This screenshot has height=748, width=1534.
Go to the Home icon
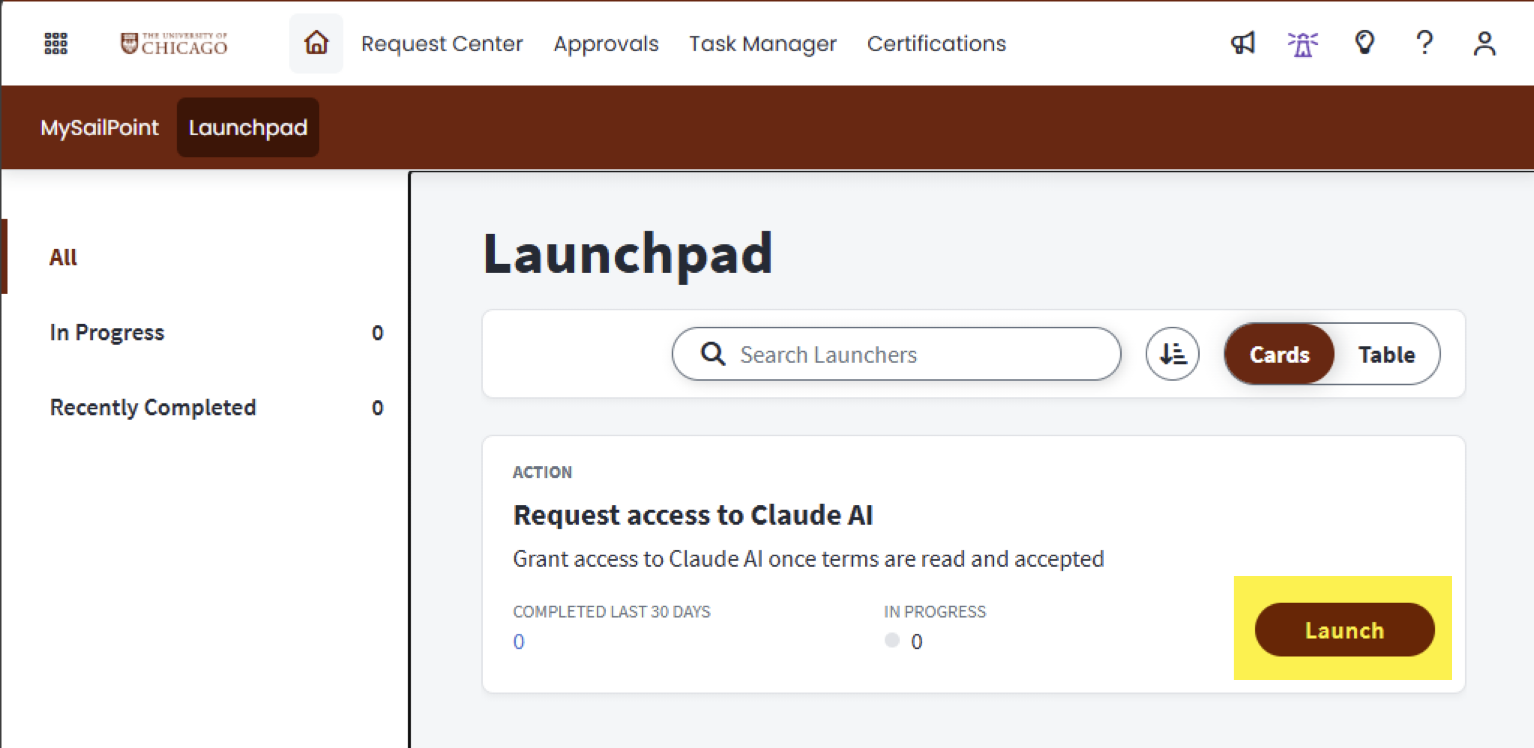point(316,43)
